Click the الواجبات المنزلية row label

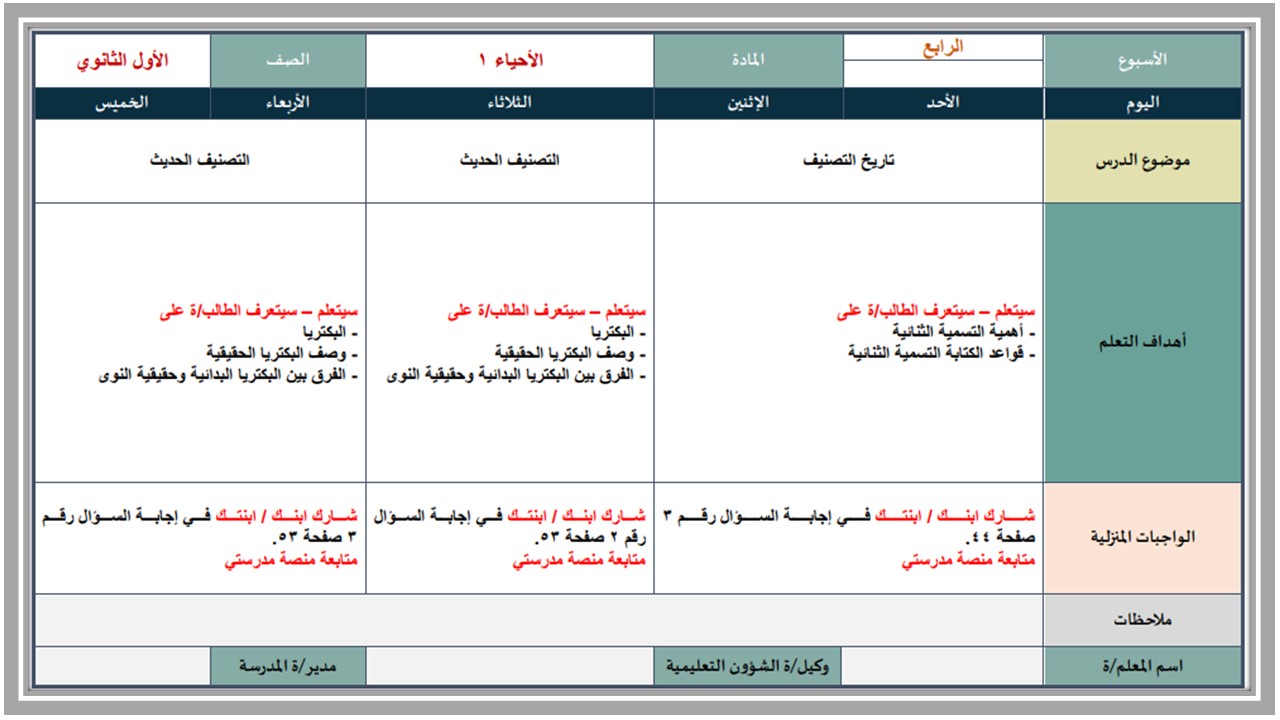click(1142, 538)
